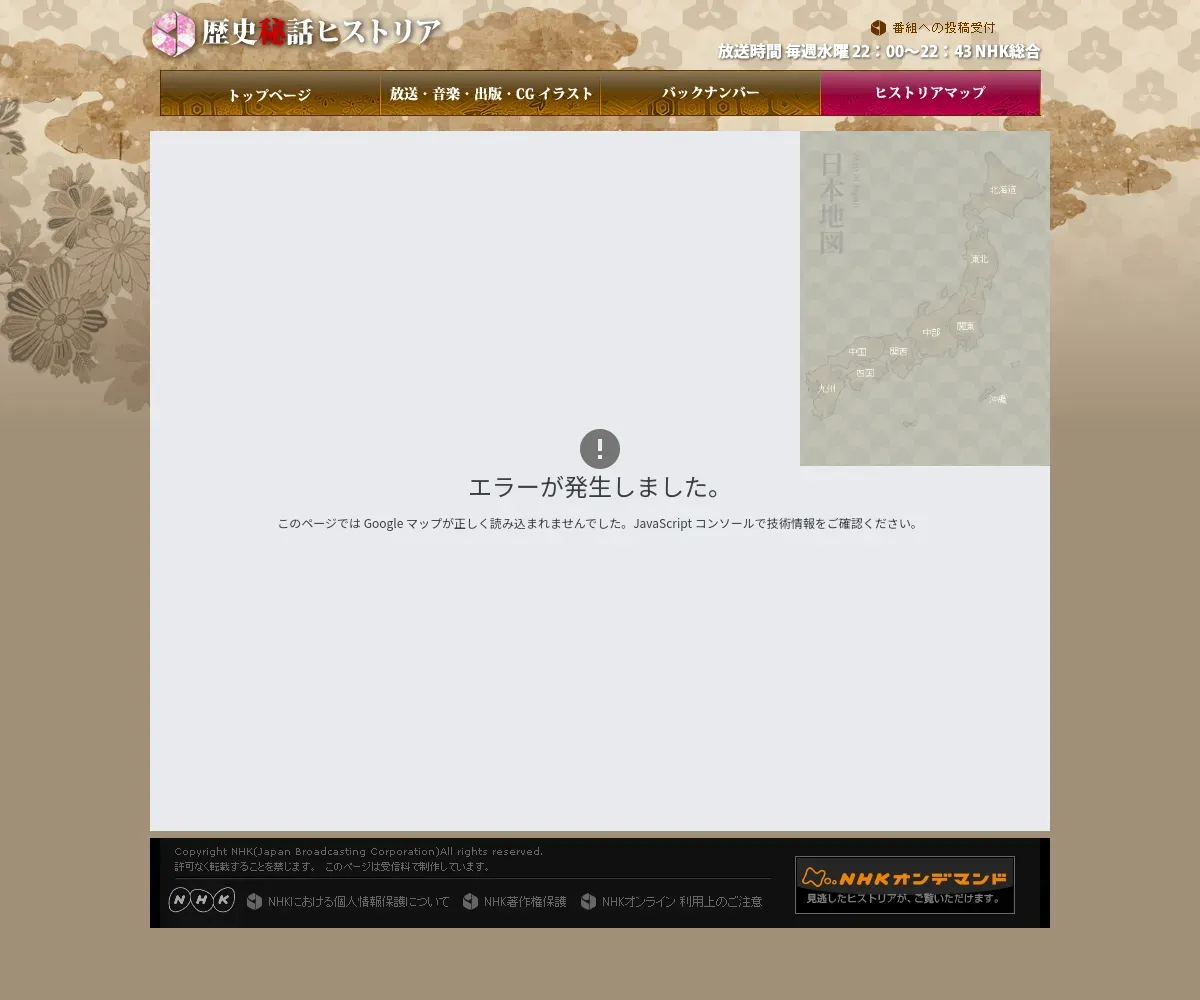Click the 日本地図 map title
Screen dimensions: 1200x1000
coord(832,204)
